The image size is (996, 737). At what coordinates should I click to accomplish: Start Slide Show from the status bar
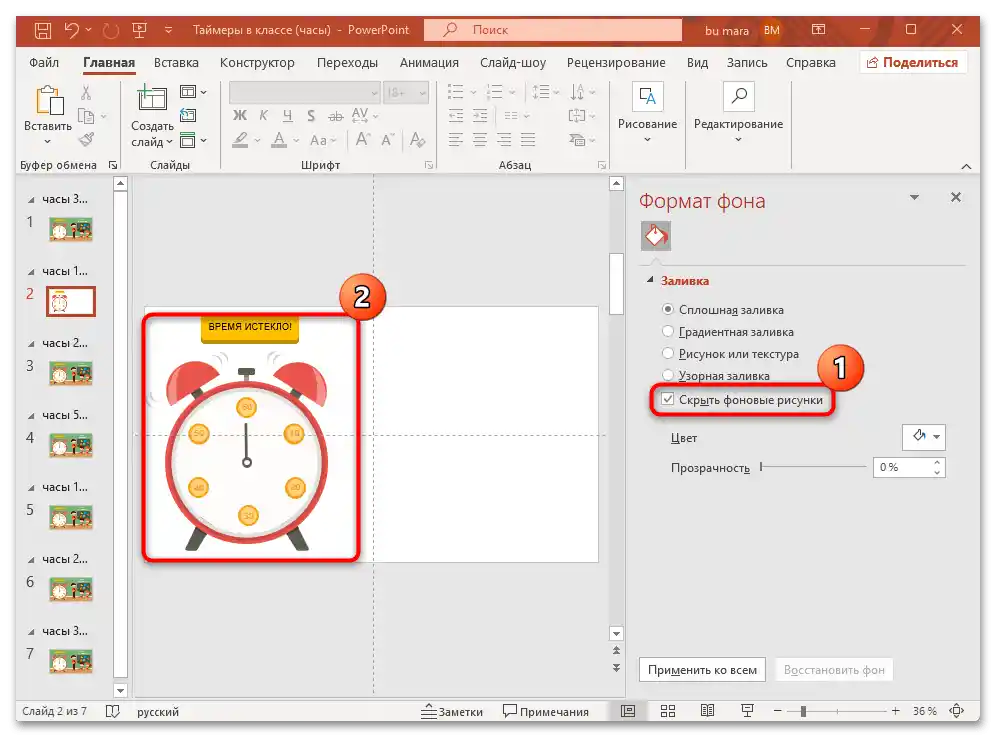747,711
